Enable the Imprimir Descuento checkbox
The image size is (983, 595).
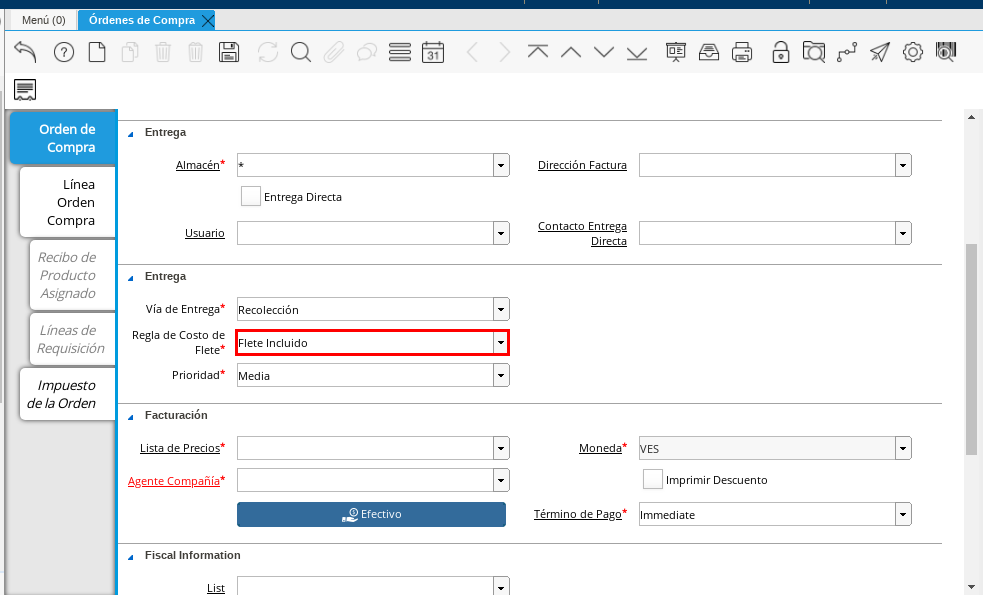click(x=653, y=480)
